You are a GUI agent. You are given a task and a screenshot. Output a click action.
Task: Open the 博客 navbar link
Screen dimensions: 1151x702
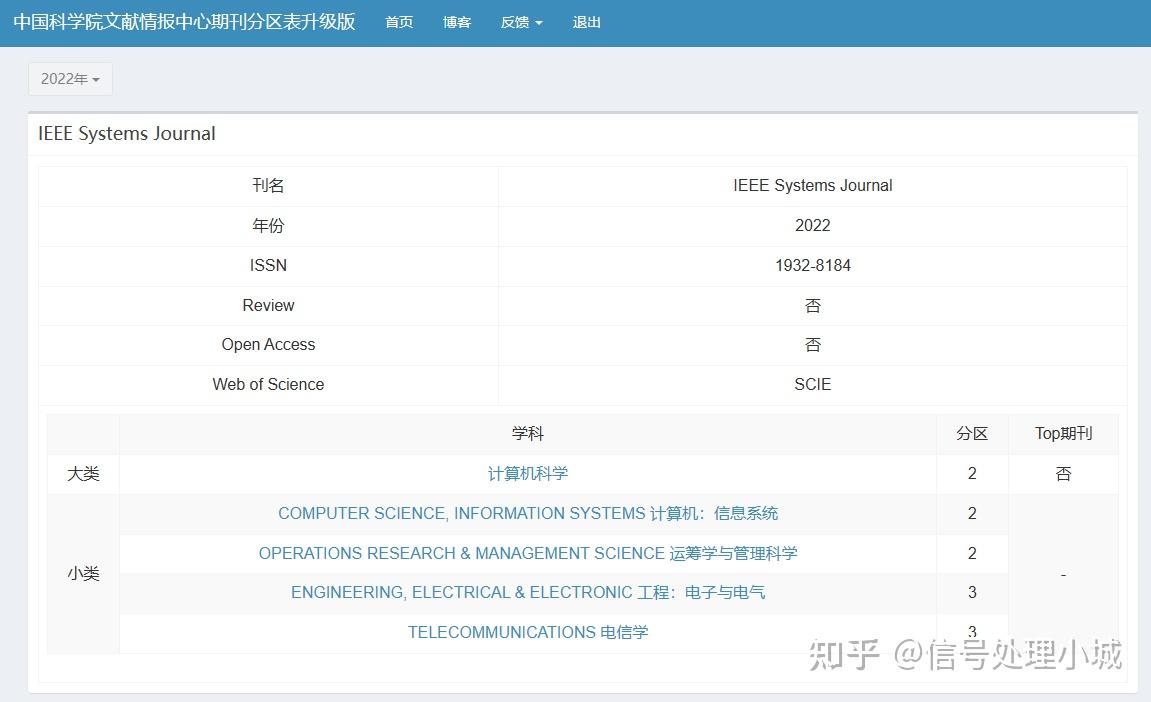pyautogui.click(x=457, y=22)
